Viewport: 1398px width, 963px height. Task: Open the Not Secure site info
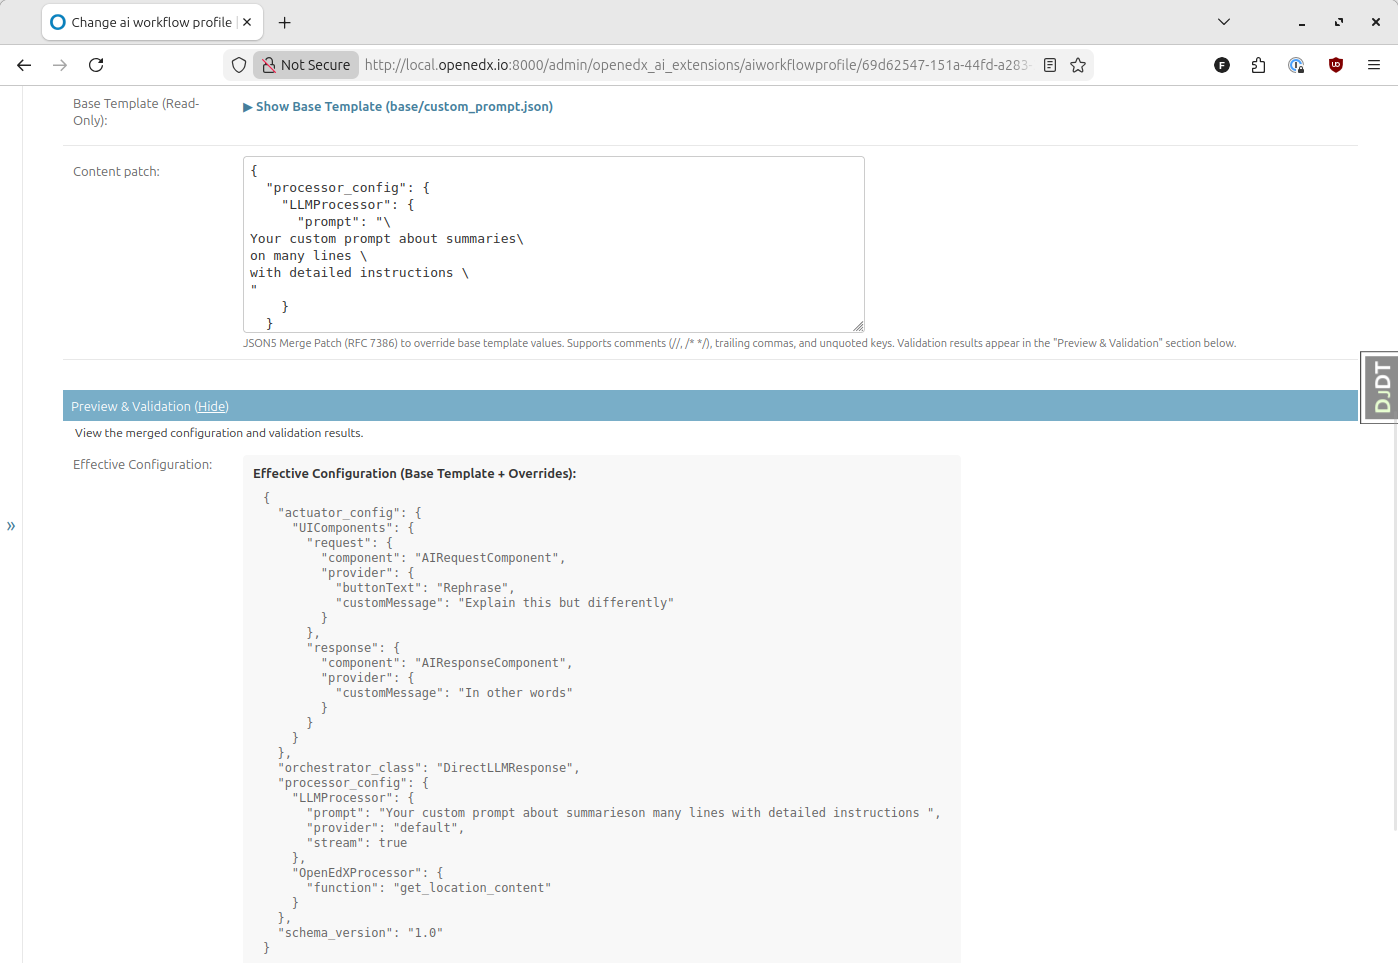[306, 65]
